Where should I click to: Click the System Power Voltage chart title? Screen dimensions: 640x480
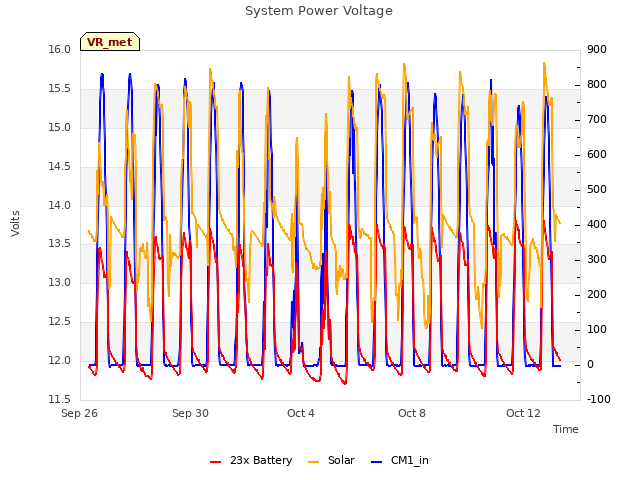click(x=319, y=11)
